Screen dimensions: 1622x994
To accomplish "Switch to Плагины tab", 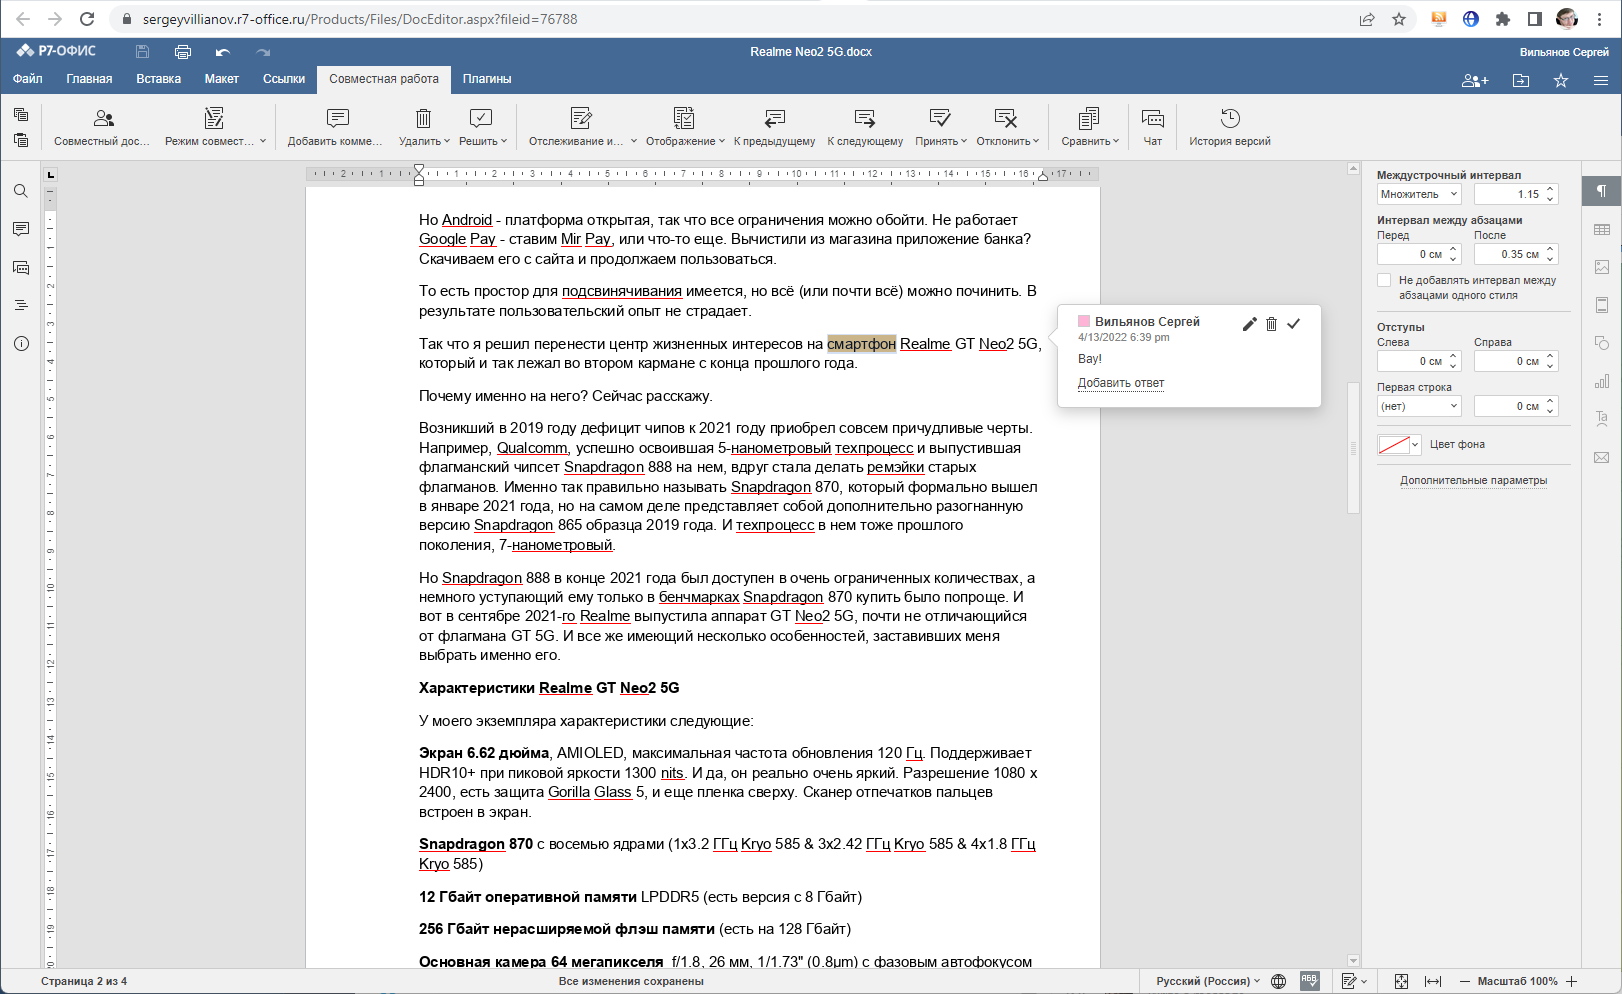I will pos(487,79).
